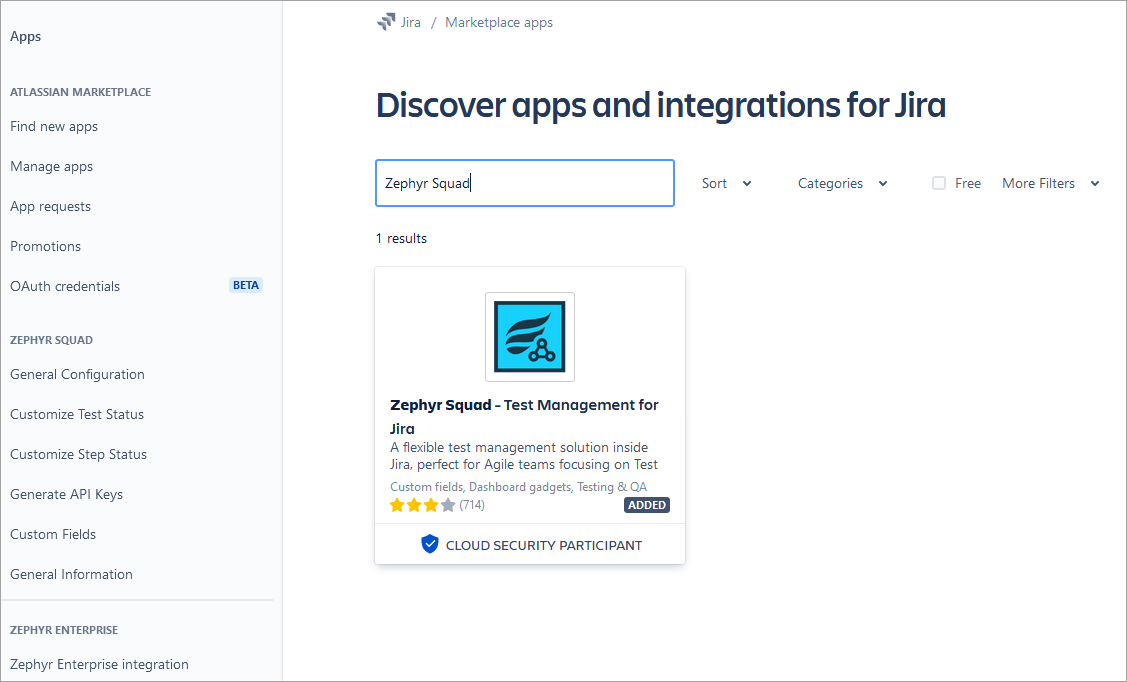The width and height of the screenshot is (1127, 682).
Task: Select "Customize Test Status" in the sidebar
Action: tap(76, 414)
